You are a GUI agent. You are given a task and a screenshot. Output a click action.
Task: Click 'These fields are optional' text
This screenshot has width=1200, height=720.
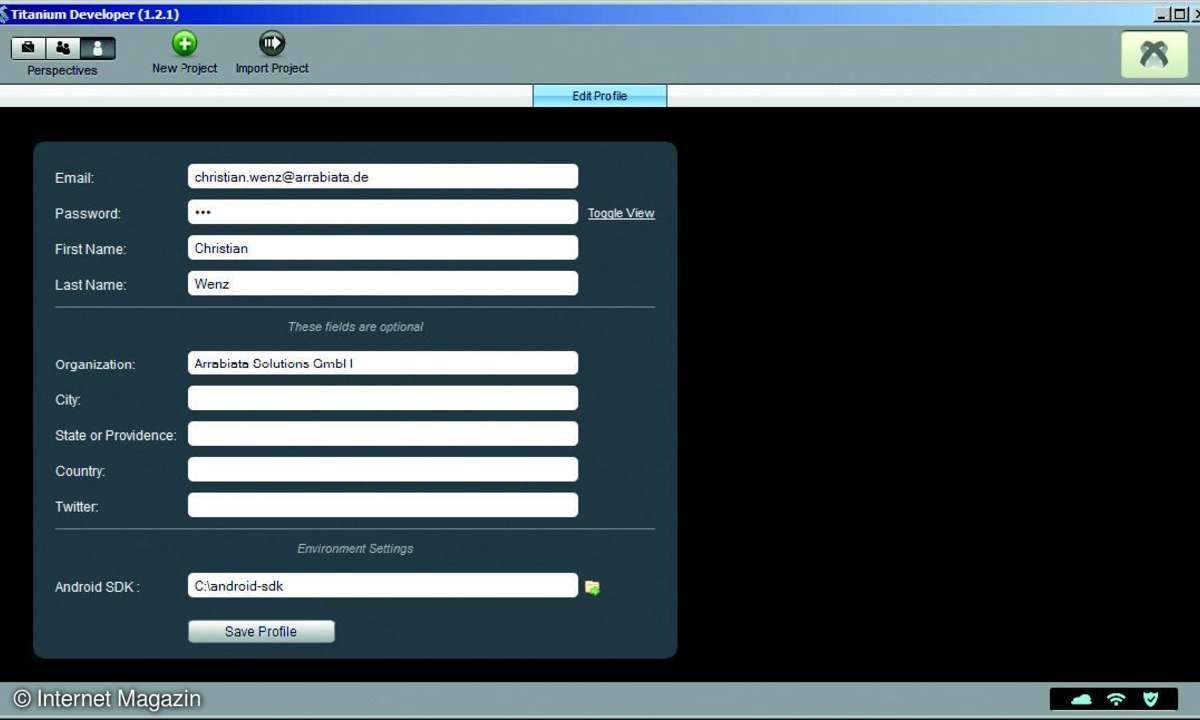(355, 327)
